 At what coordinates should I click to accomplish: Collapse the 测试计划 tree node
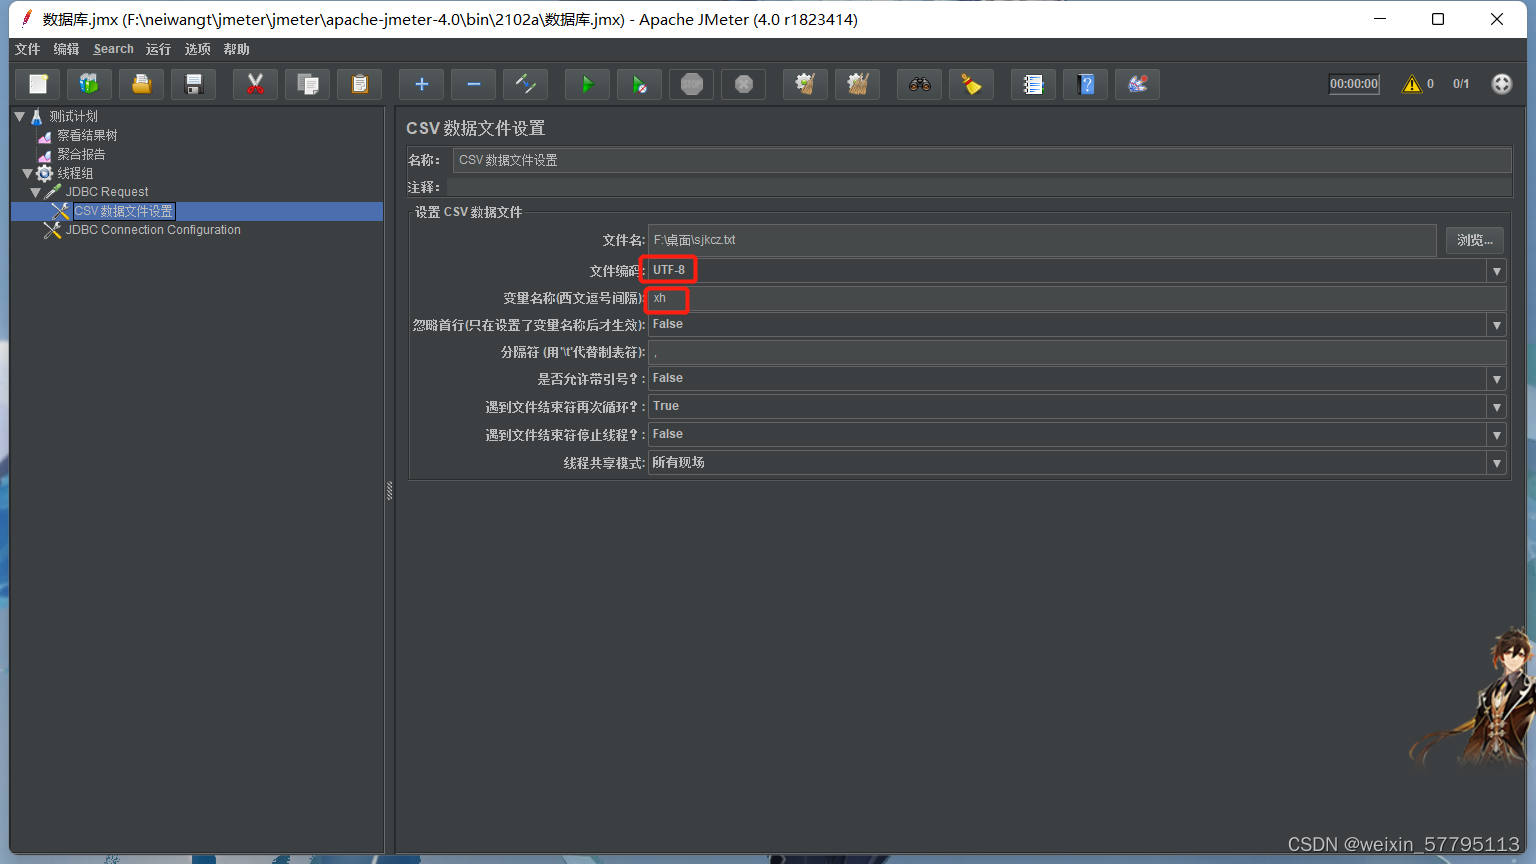coord(19,116)
